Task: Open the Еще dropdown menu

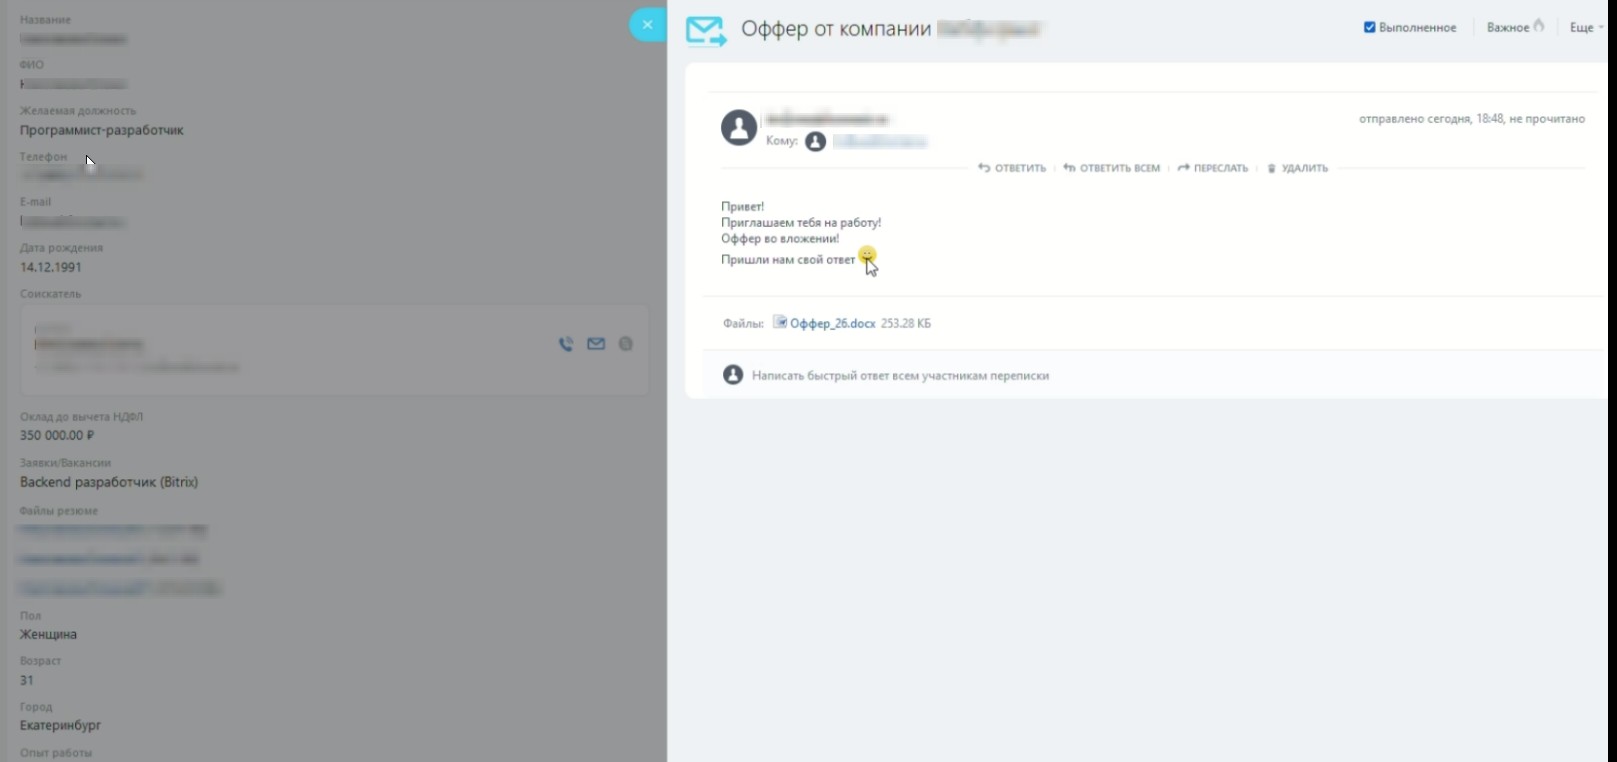Action: point(1586,27)
